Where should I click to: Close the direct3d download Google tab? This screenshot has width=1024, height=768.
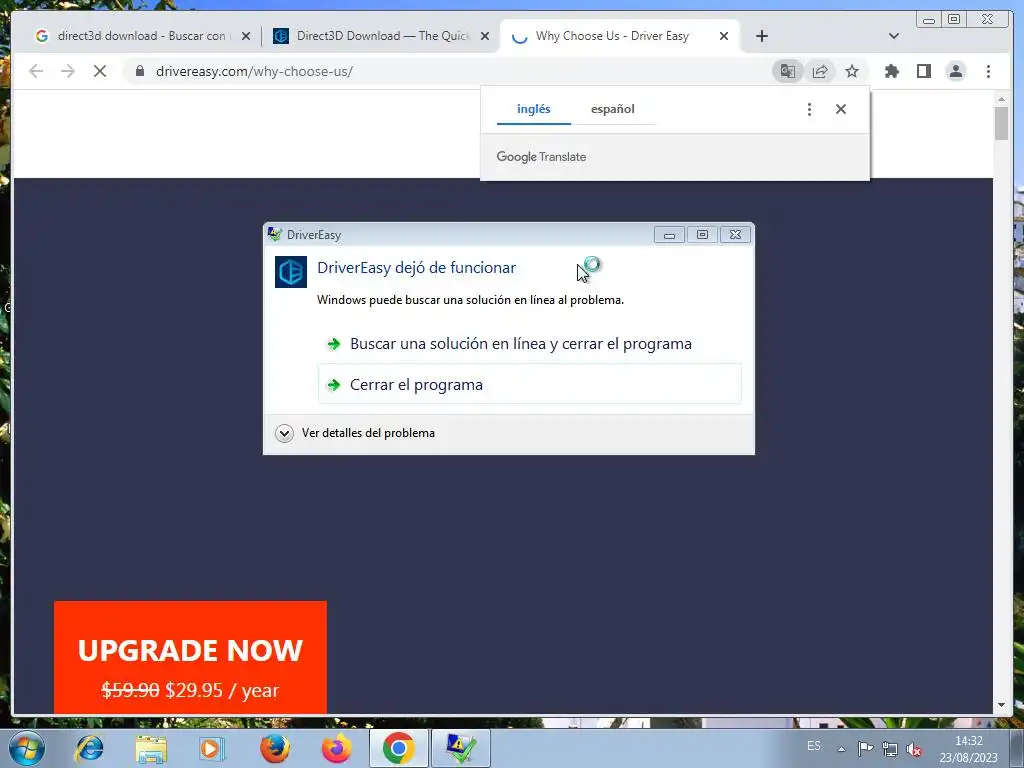tap(246, 36)
